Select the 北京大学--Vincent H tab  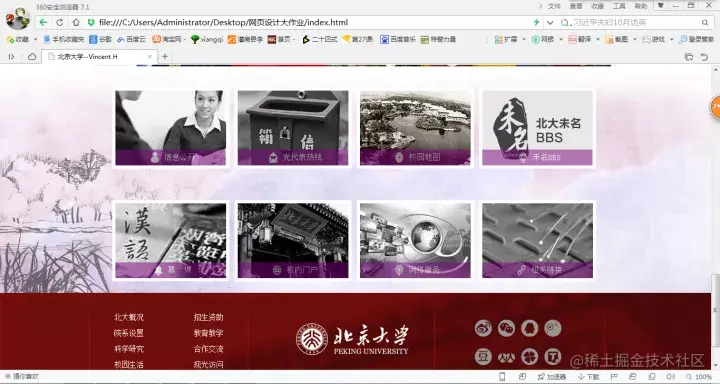tap(100, 56)
